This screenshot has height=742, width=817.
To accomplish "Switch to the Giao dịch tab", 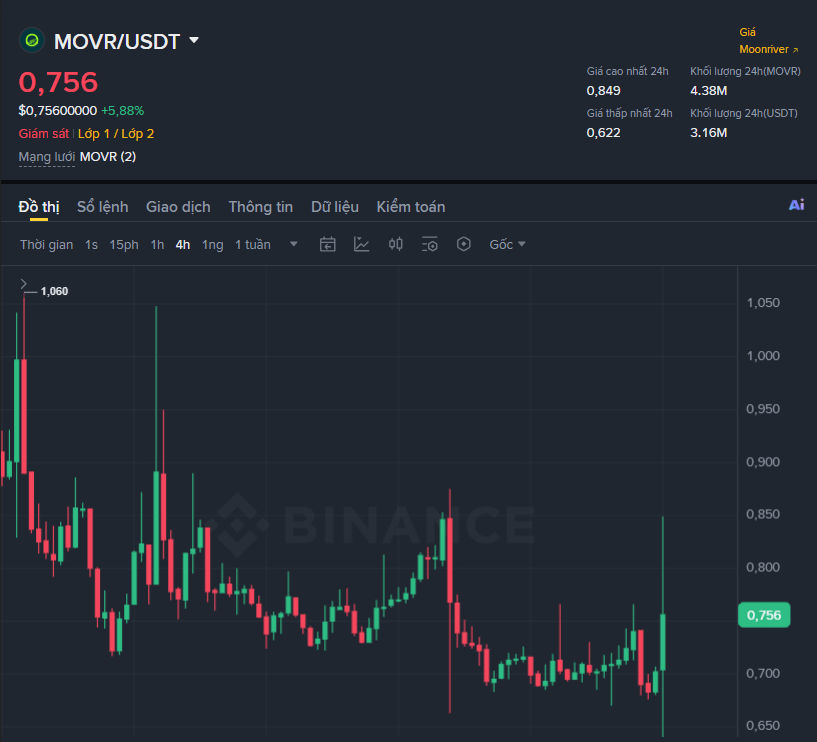I will [x=178, y=207].
